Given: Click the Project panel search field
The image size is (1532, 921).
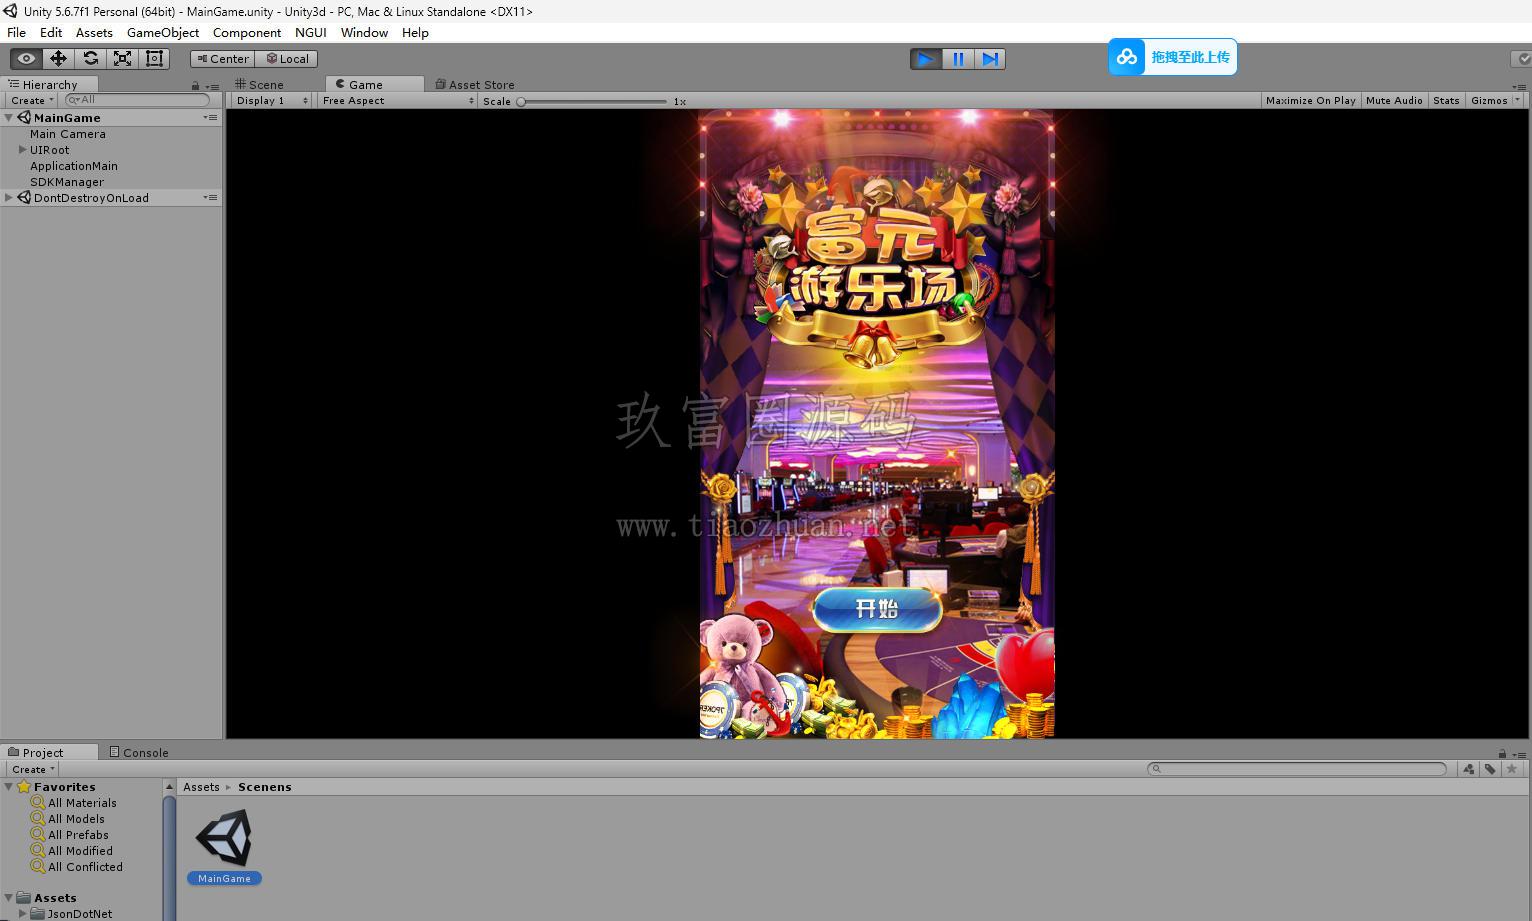Looking at the screenshot, I should [x=1297, y=769].
